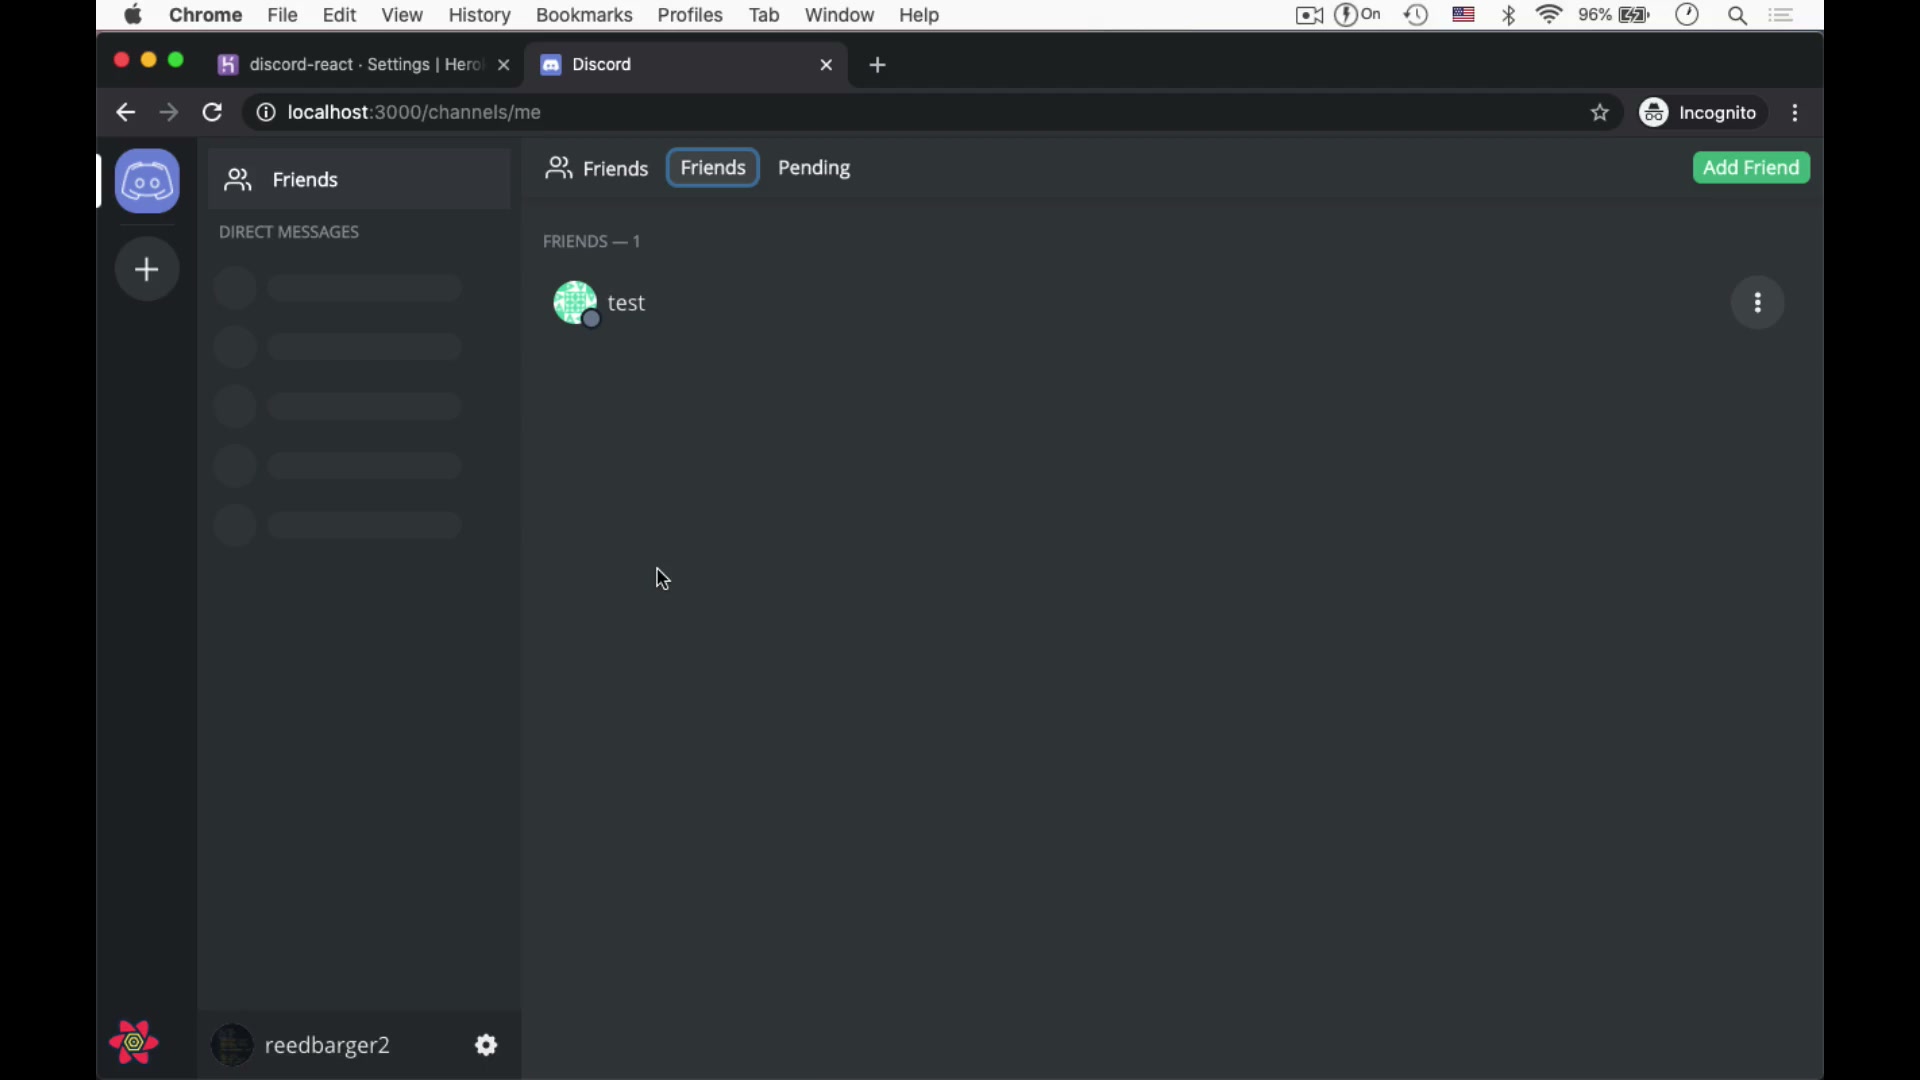The width and height of the screenshot is (1920, 1080).
Task: Open the Profiles menu
Action: pyautogui.click(x=690, y=15)
